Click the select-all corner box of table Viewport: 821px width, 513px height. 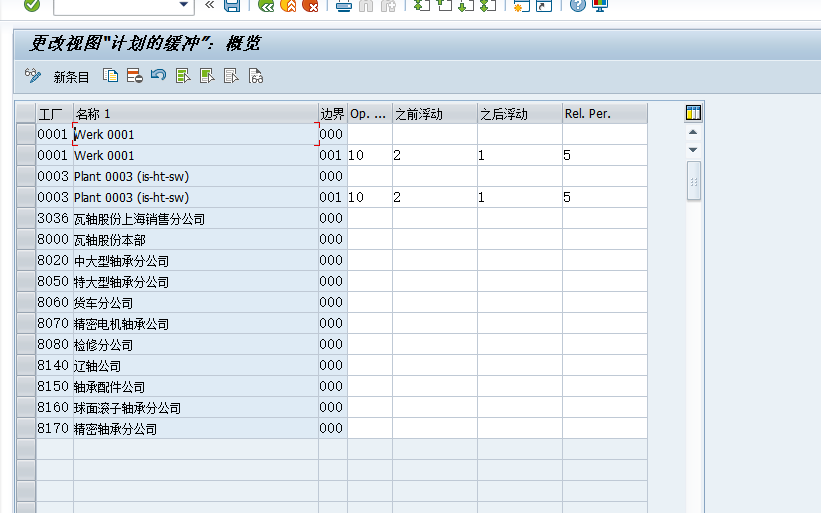[26, 114]
